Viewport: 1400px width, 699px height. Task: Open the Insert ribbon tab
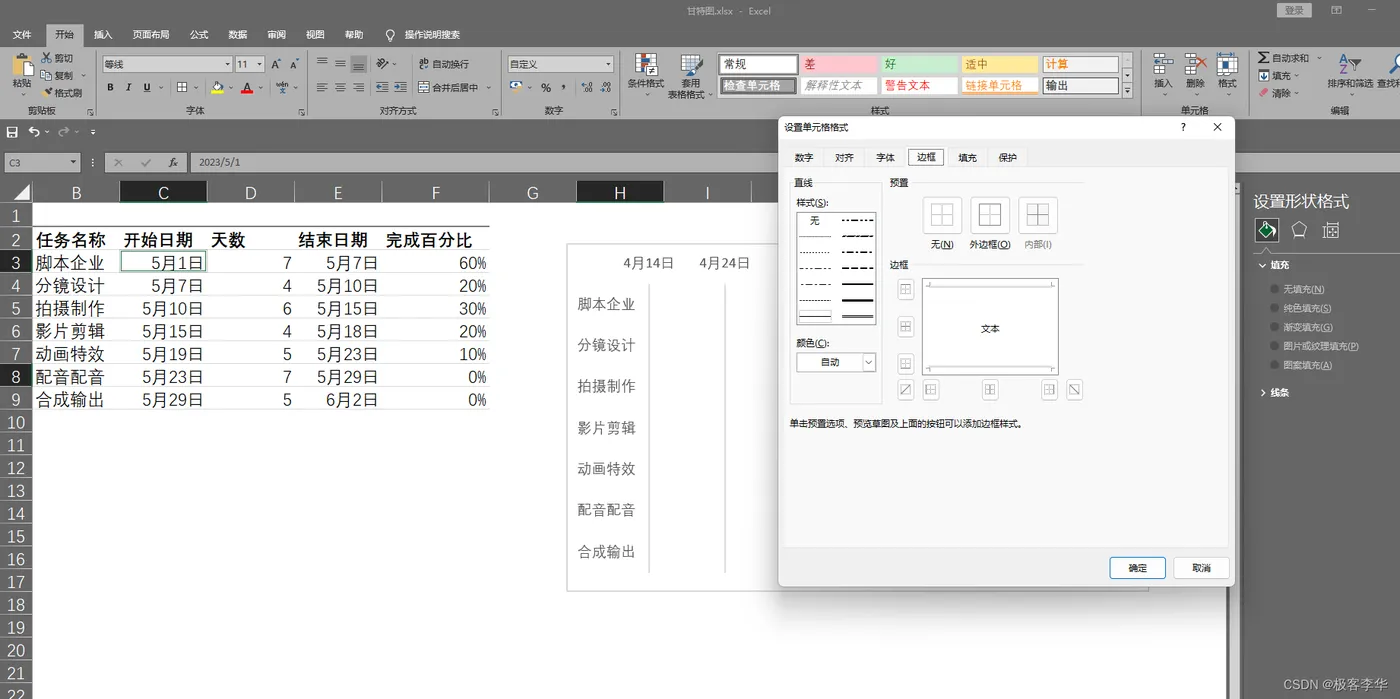(103, 35)
